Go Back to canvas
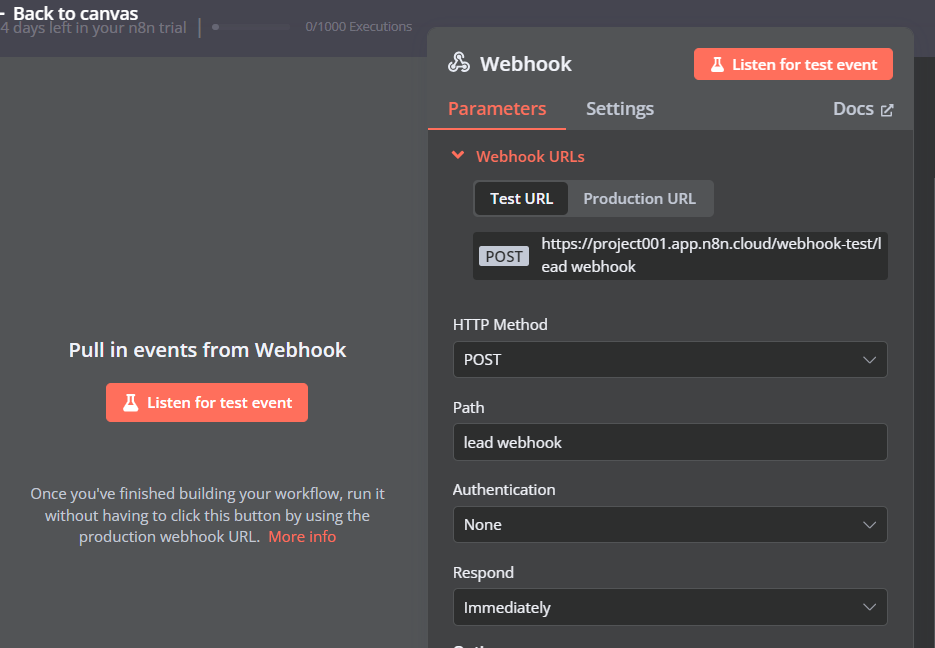Image resolution: width=935 pixels, height=648 pixels. point(69,13)
